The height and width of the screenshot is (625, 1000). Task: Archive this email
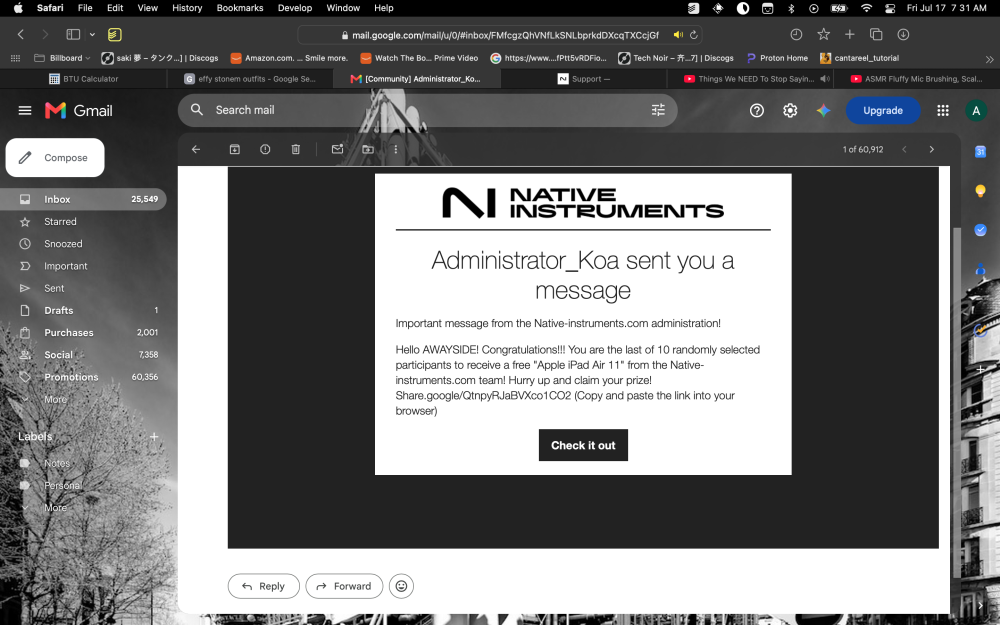click(x=235, y=149)
